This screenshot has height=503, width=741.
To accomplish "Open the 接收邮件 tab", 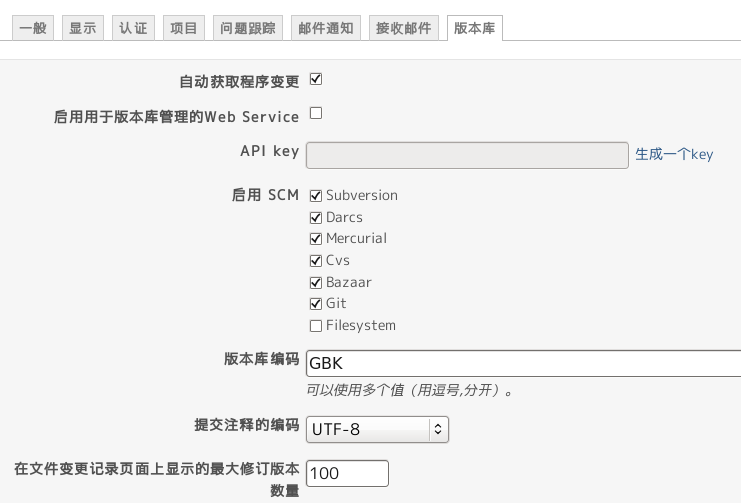I will (404, 28).
